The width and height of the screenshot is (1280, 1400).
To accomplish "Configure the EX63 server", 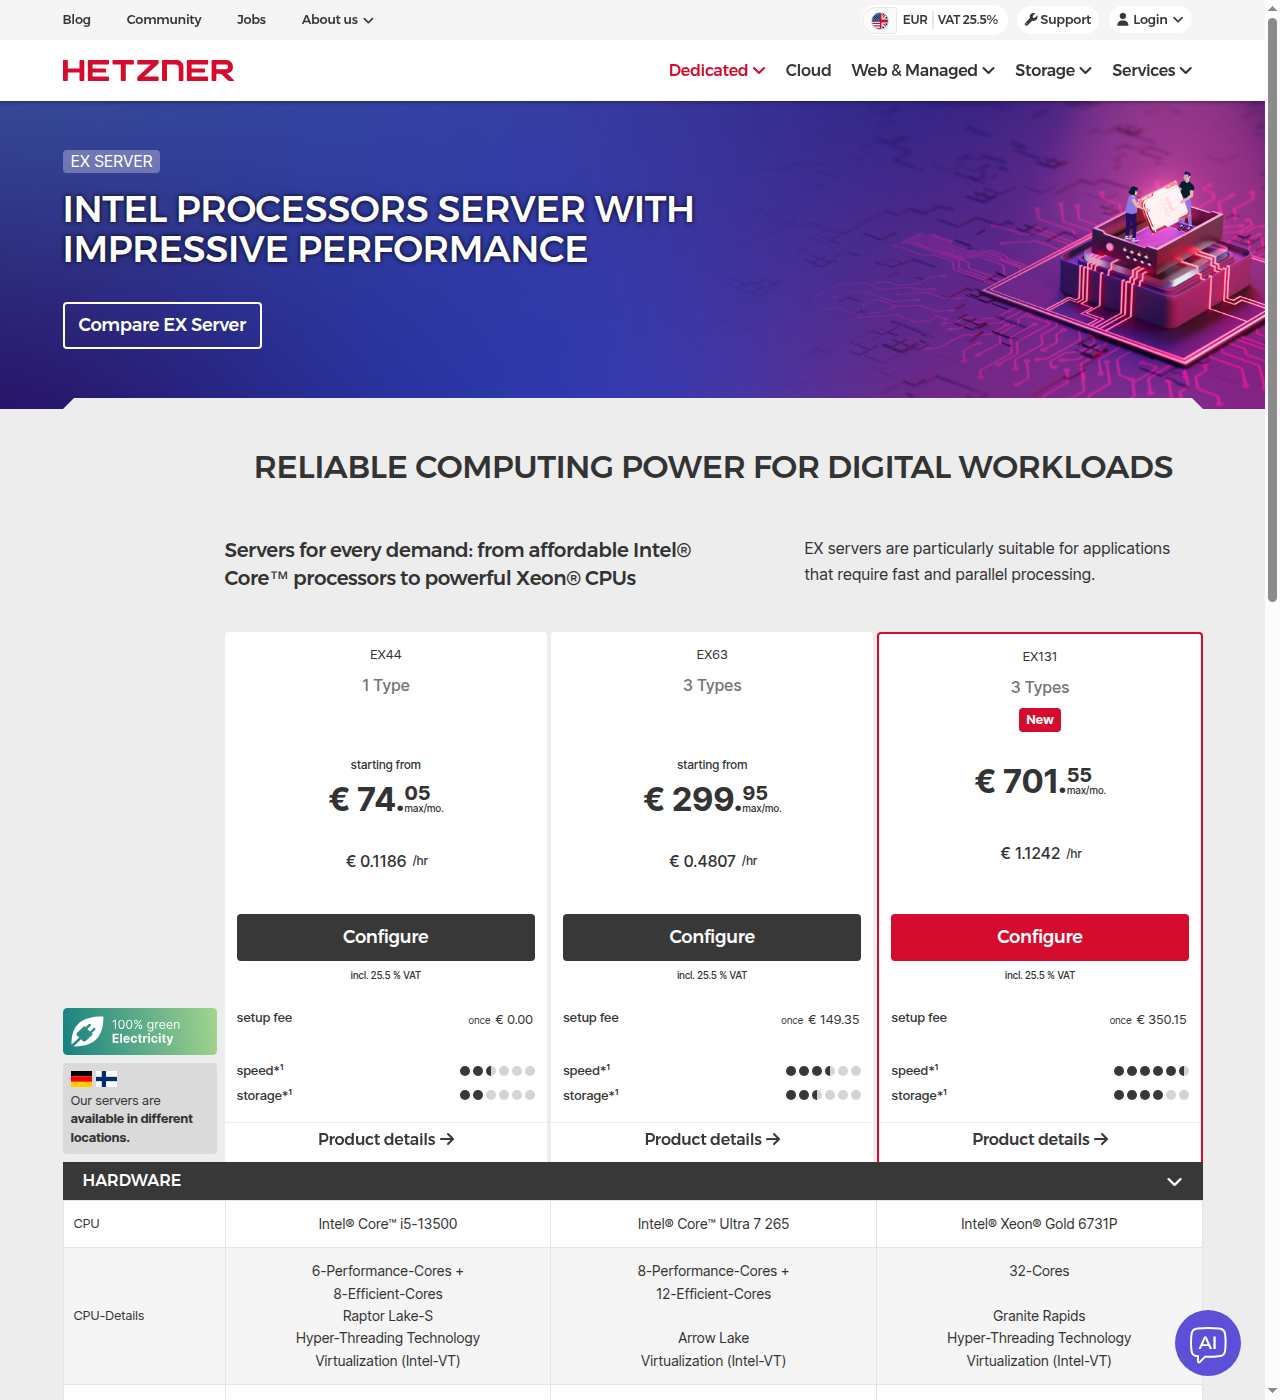I will (712, 937).
